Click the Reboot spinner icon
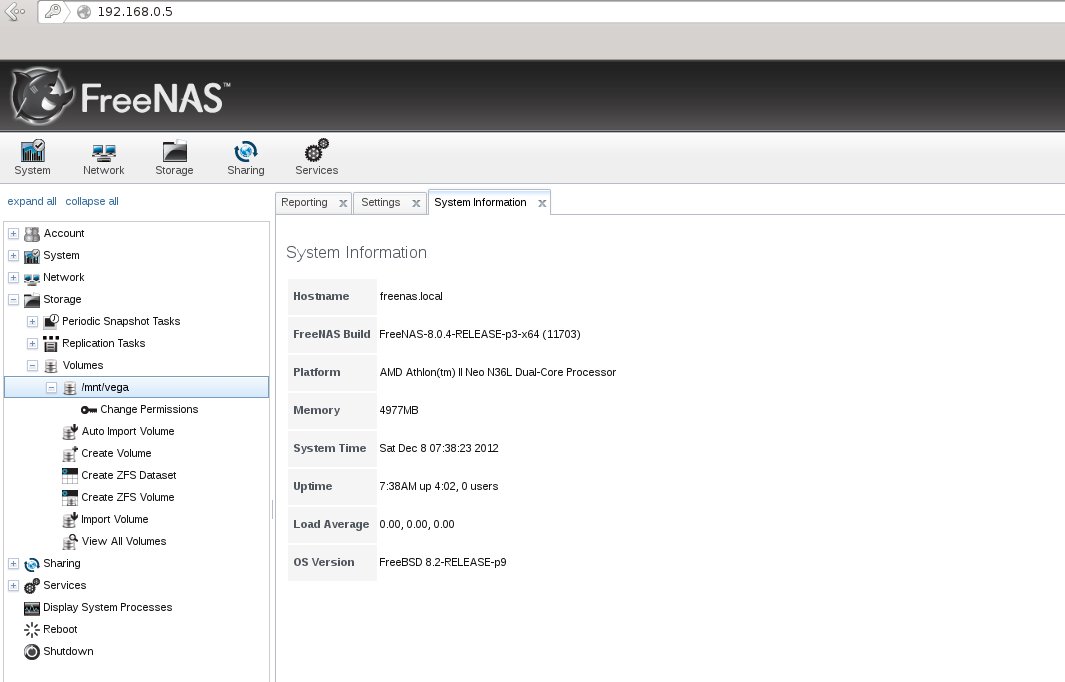This screenshot has width=1065, height=682. [x=32, y=630]
